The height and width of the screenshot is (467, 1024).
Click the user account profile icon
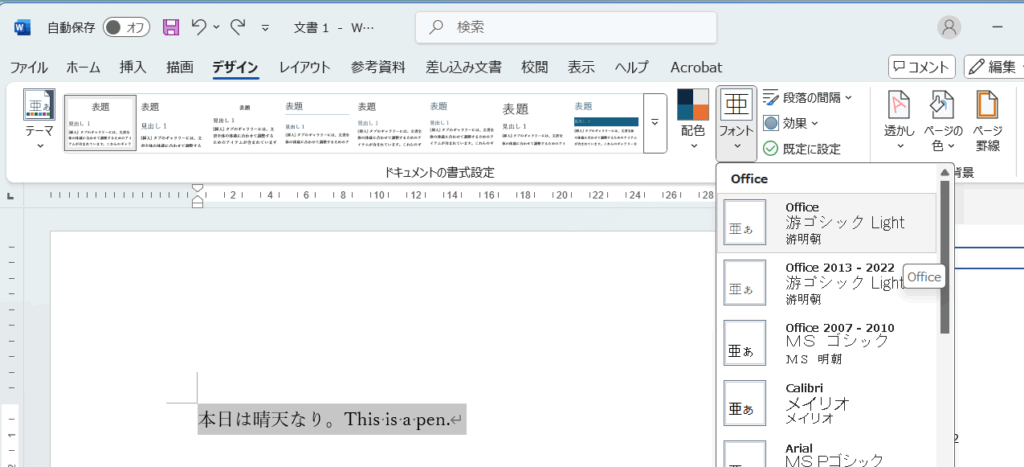[x=949, y=27]
